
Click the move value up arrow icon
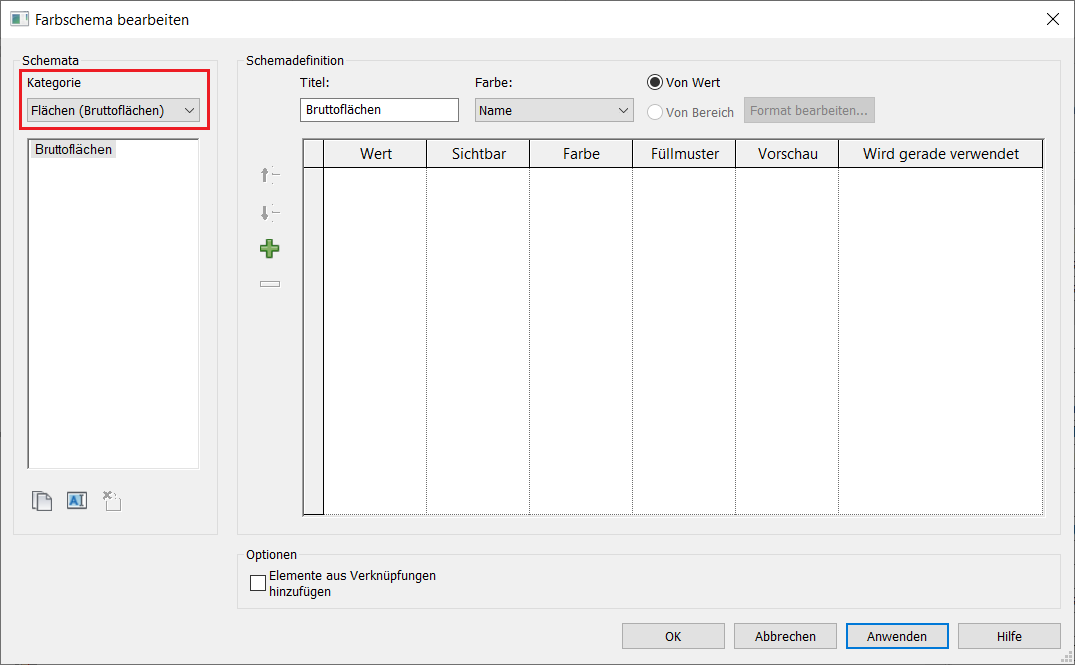pyautogui.click(x=268, y=175)
